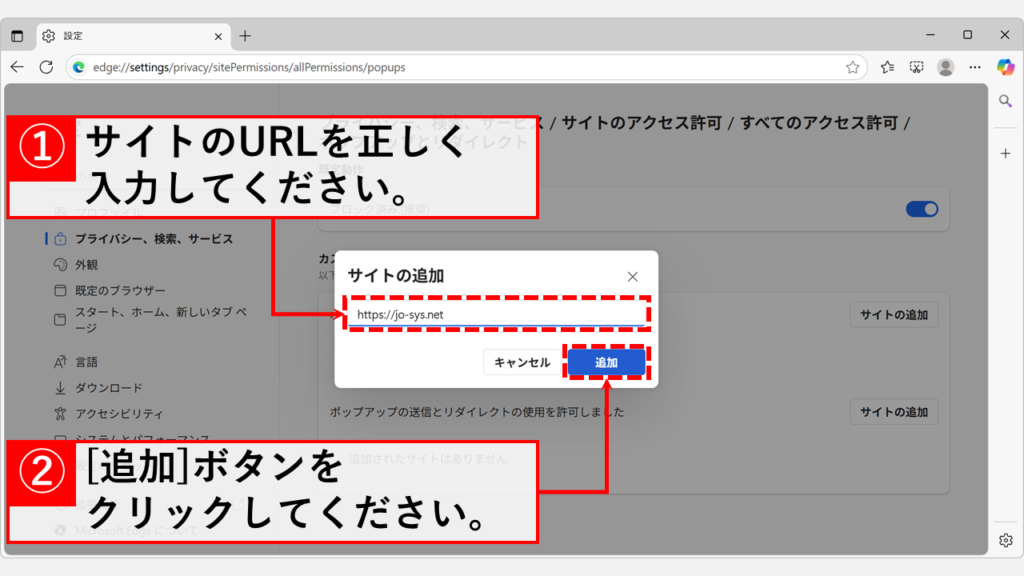The width and height of the screenshot is (1024, 576).
Task: Open sidebar settings gear icon
Action: [1006, 540]
